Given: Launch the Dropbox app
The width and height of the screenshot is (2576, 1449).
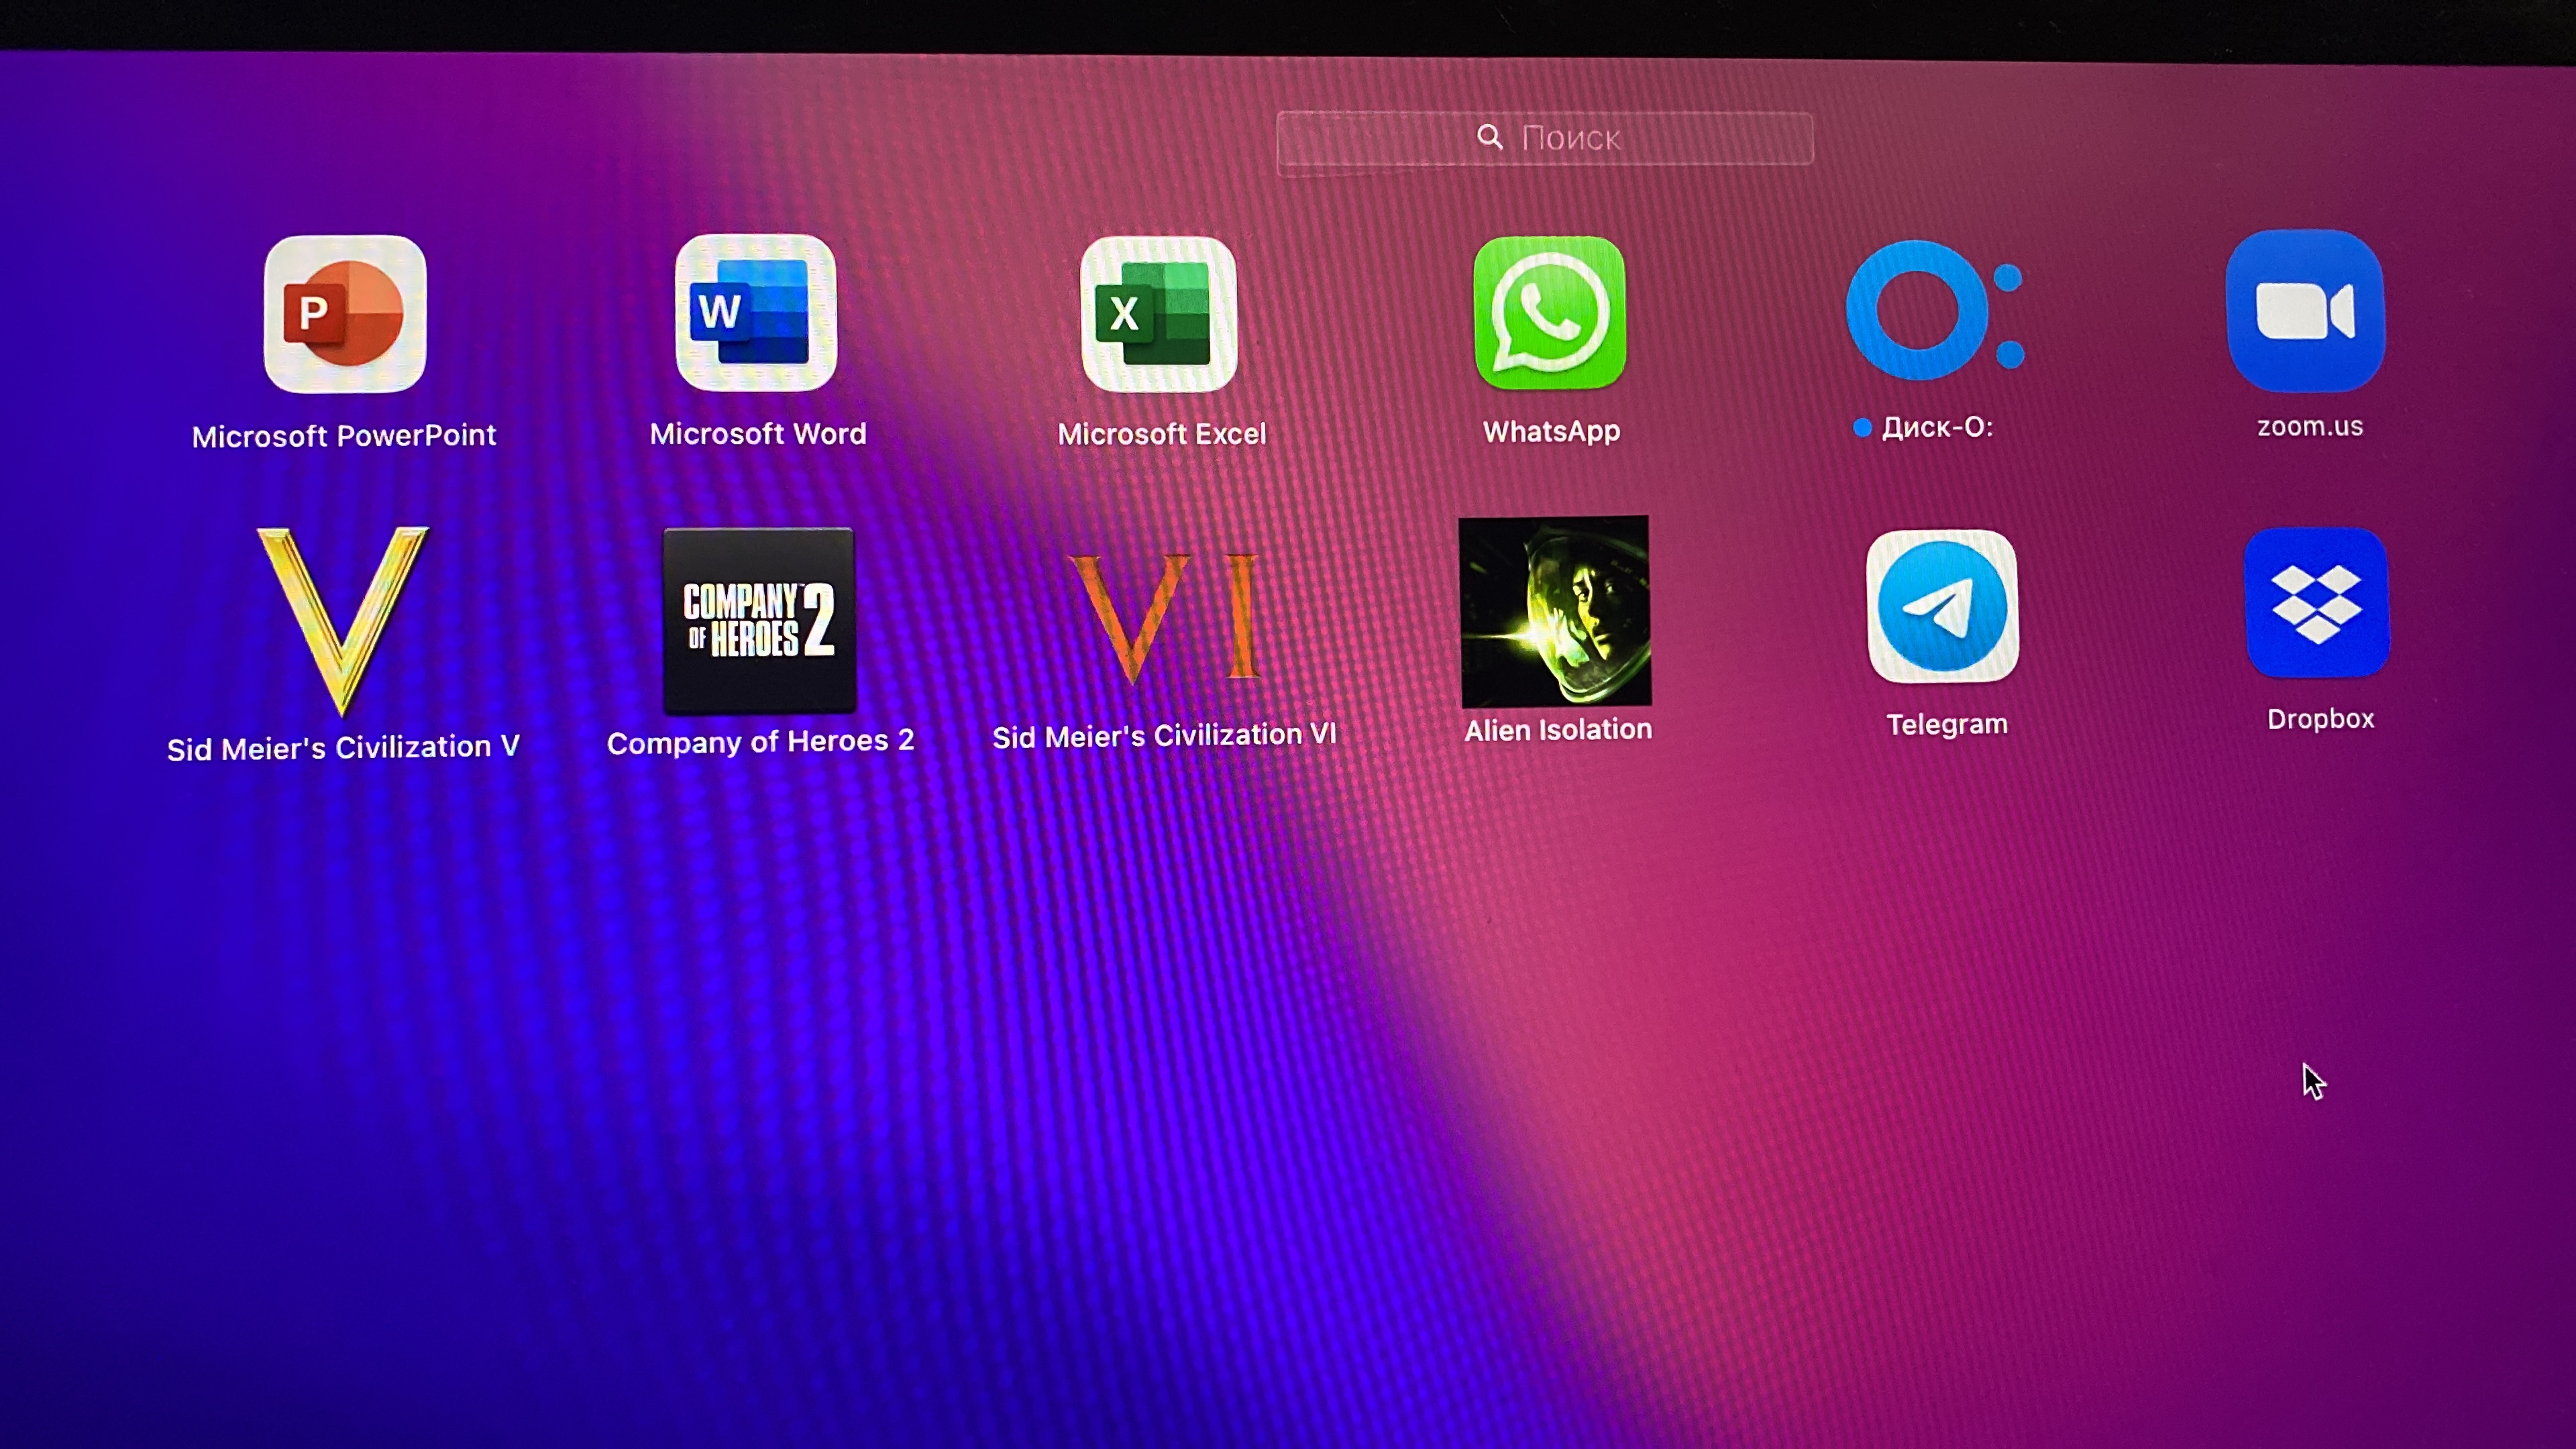Looking at the screenshot, I should 2317,603.
